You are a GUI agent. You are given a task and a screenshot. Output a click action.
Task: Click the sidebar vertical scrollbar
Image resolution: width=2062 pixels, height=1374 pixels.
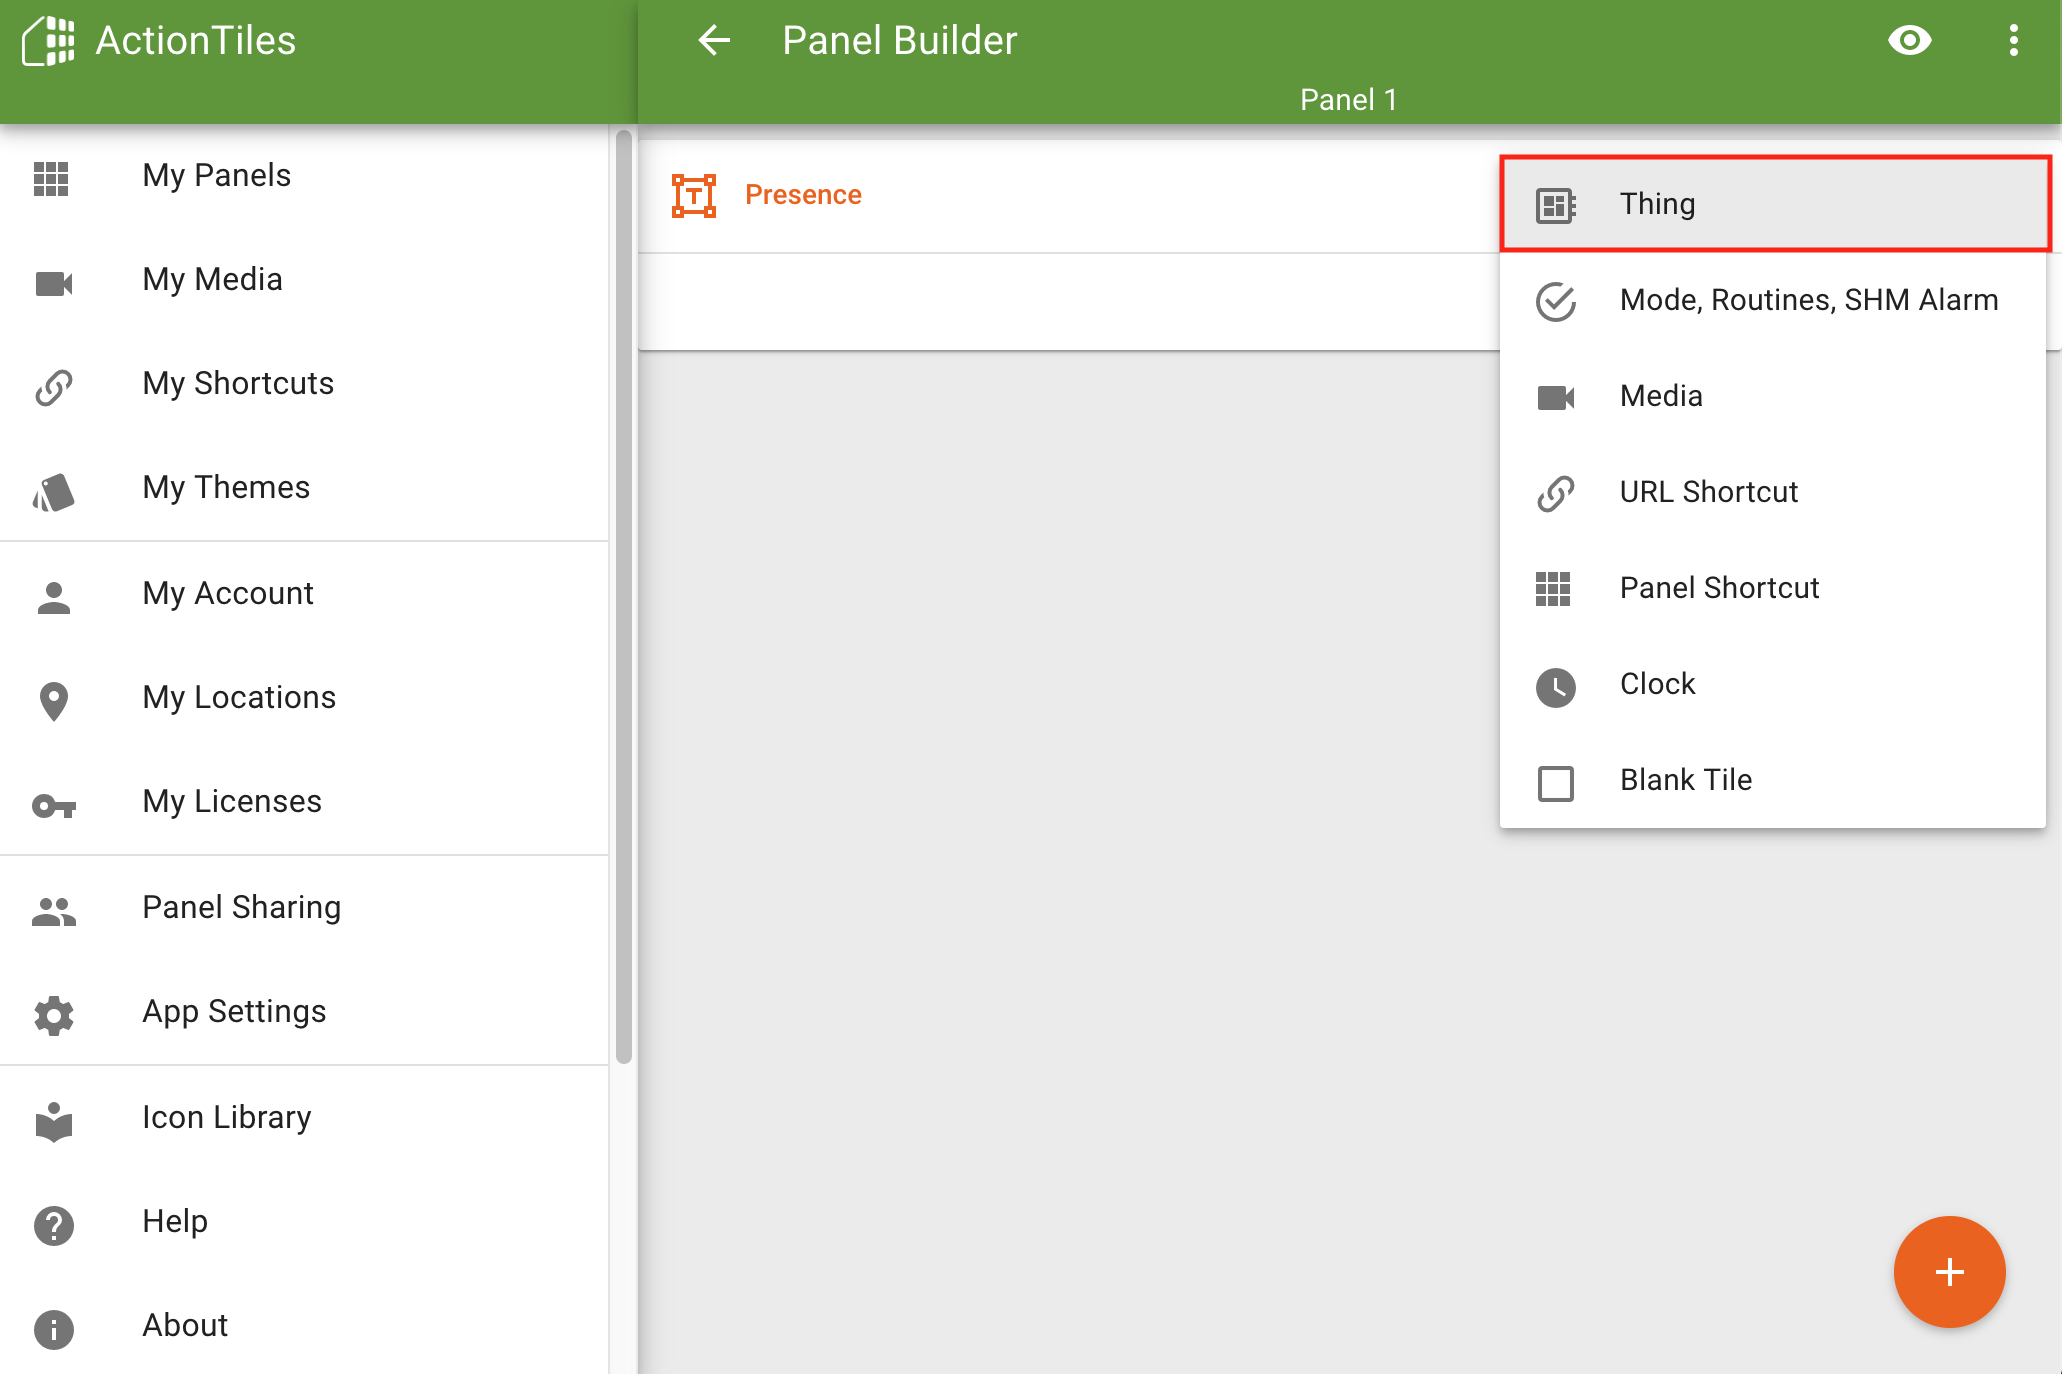pos(624,596)
